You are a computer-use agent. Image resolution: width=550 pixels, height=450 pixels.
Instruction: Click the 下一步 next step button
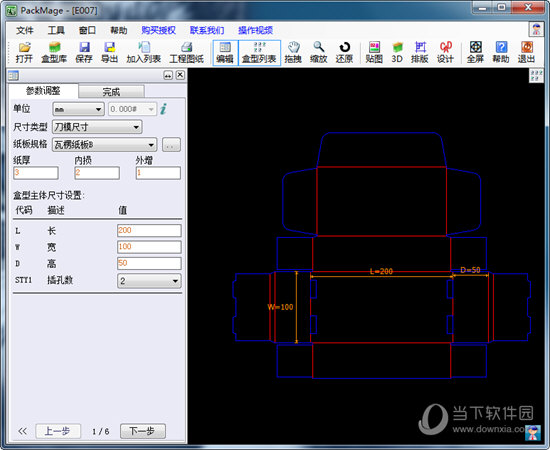(x=142, y=431)
